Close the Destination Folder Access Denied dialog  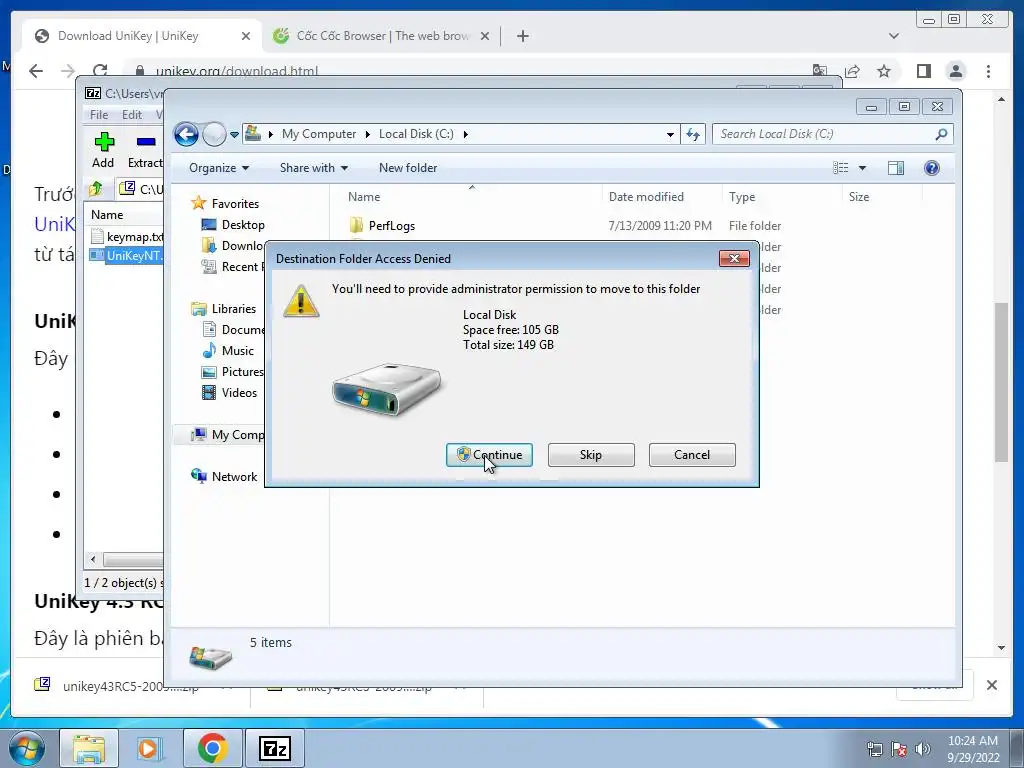click(x=734, y=259)
